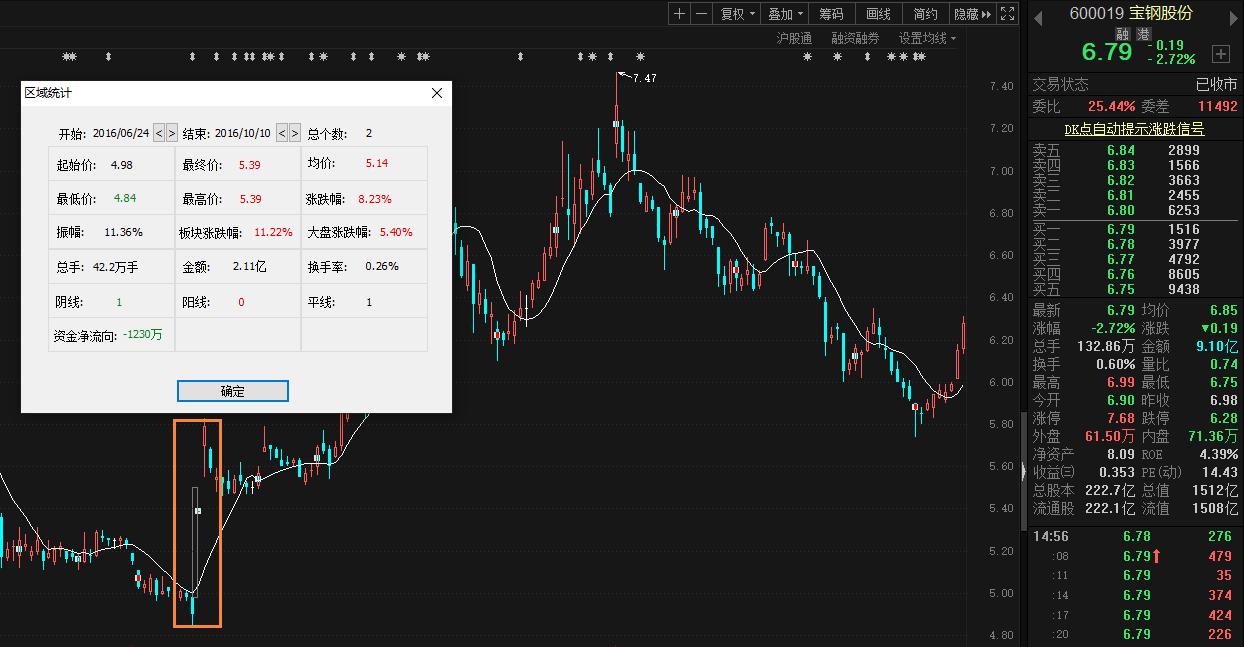Toggle 简约 simplified view
Image resolution: width=1244 pixels, height=647 pixels.
click(926, 14)
